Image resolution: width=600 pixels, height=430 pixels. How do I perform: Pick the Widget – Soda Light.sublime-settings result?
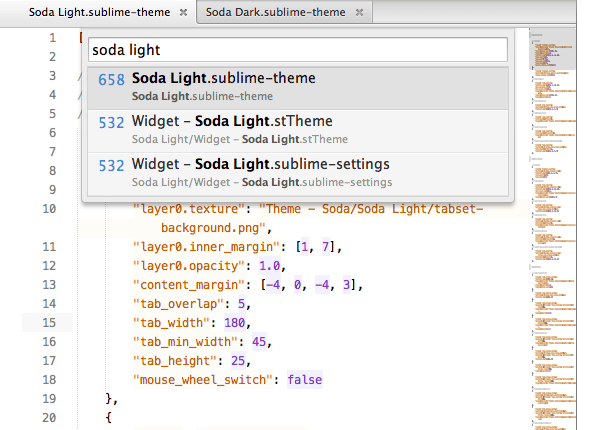click(298, 172)
